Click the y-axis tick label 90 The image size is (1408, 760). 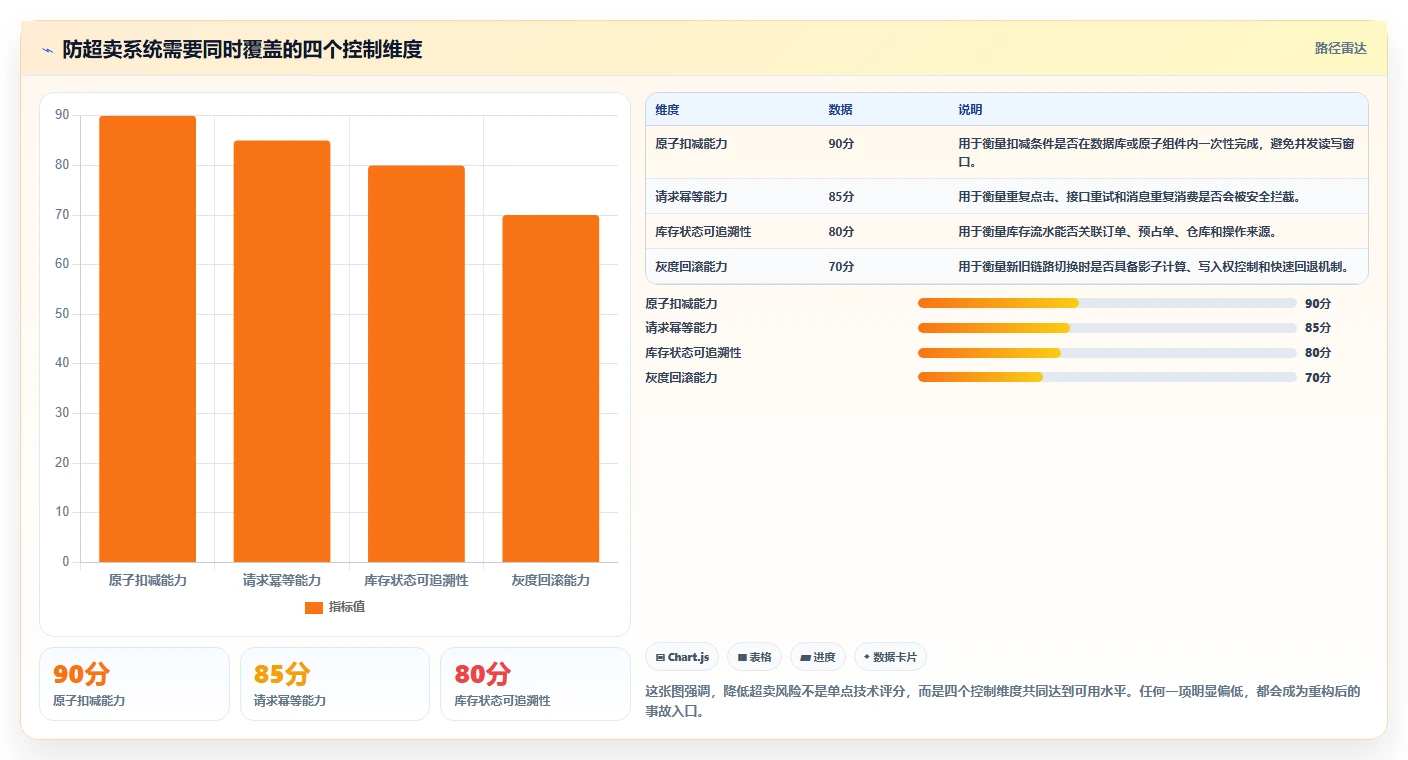coord(62,115)
